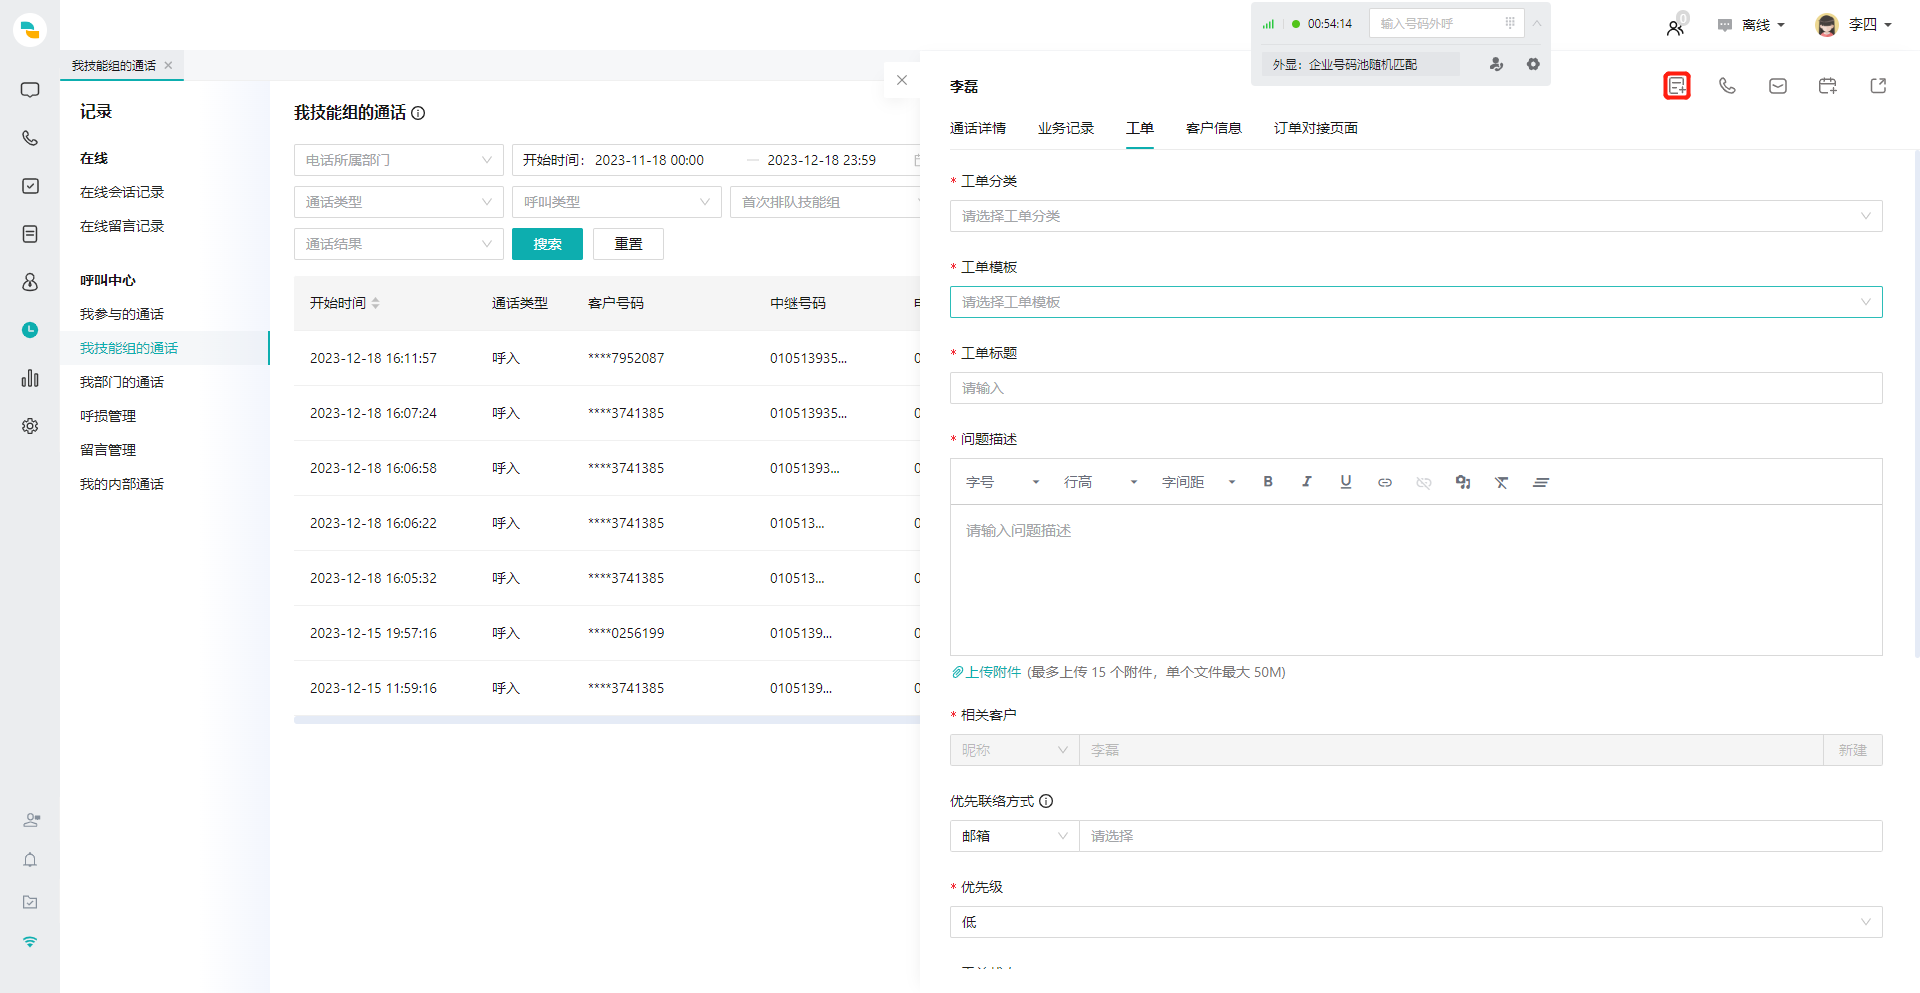The width and height of the screenshot is (1920, 993).
Task: Open the 电话所属部门 dropdown
Action: (x=399, y=160)
